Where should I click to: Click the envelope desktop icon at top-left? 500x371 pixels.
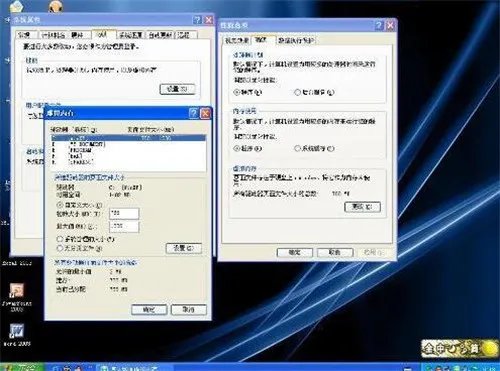click(x=17, y=6)
